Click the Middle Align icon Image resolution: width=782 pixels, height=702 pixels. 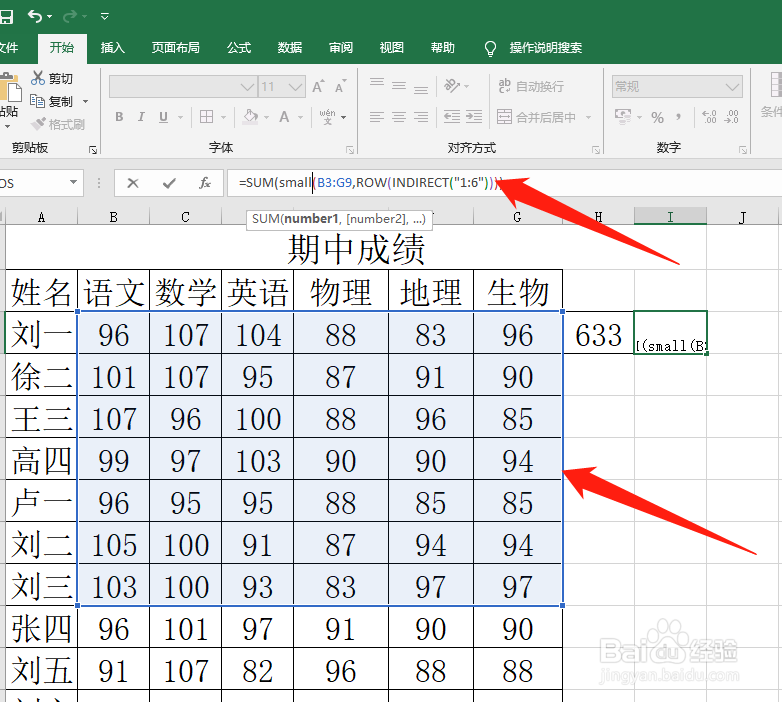tap(399, 85)
